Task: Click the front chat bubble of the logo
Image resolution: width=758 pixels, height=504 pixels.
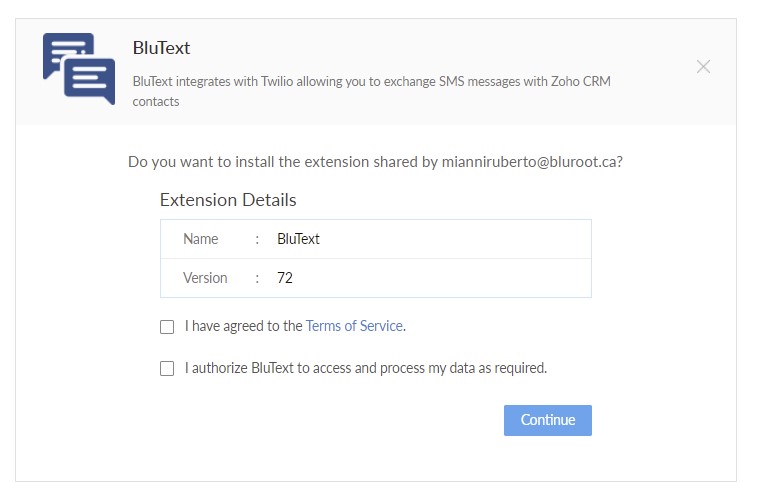Action: (x=91, y=80)
